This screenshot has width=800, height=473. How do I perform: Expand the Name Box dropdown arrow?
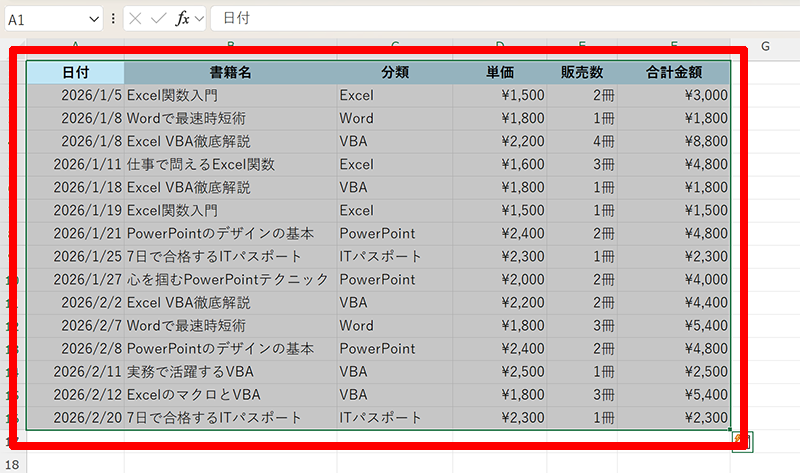tap(94, 19)
